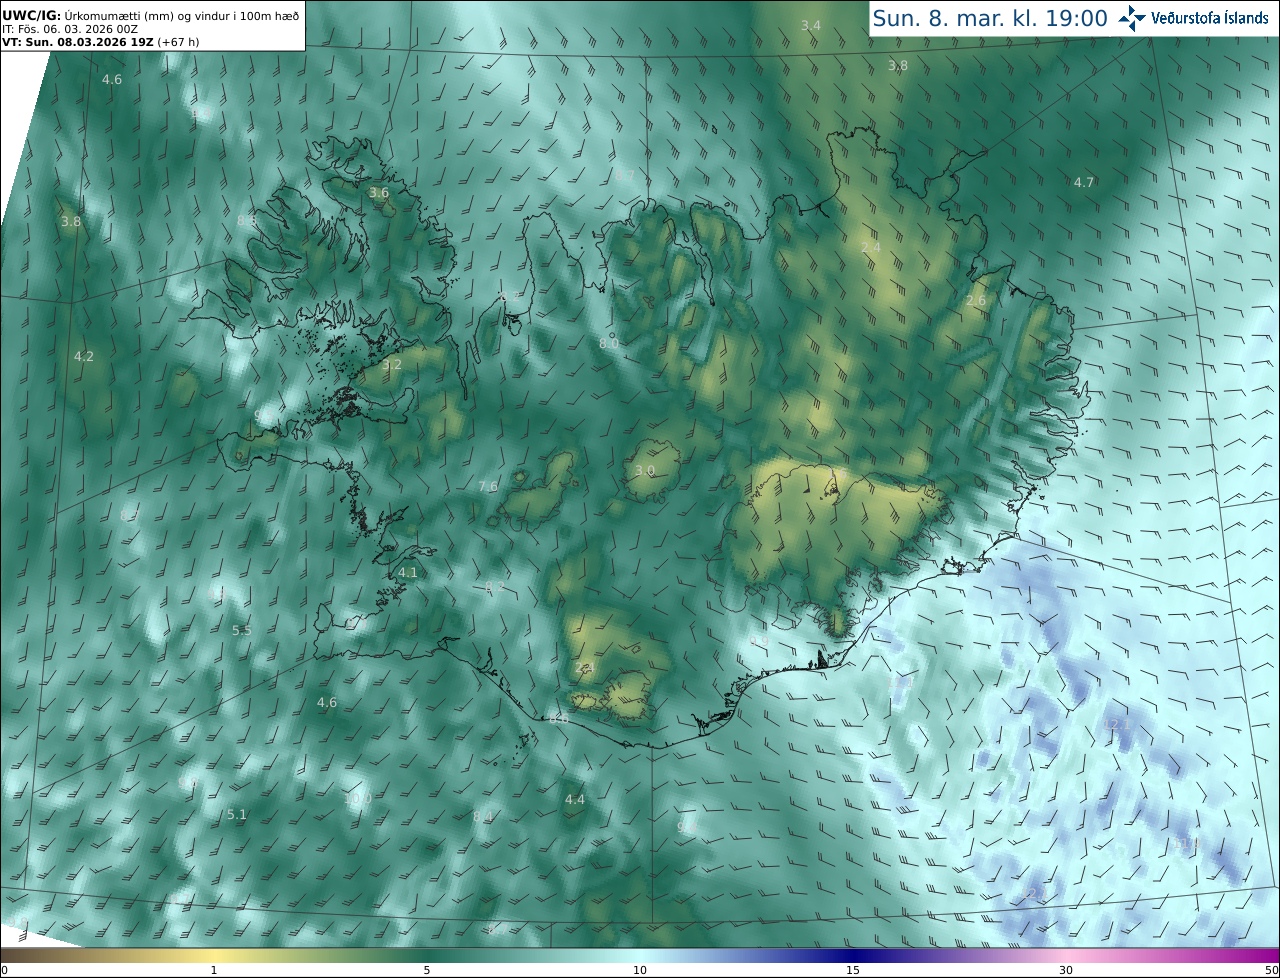This screenshot has height=978, width=1280.
Task: Click the map value '8.0' in north Iceland
Action: 609,343
